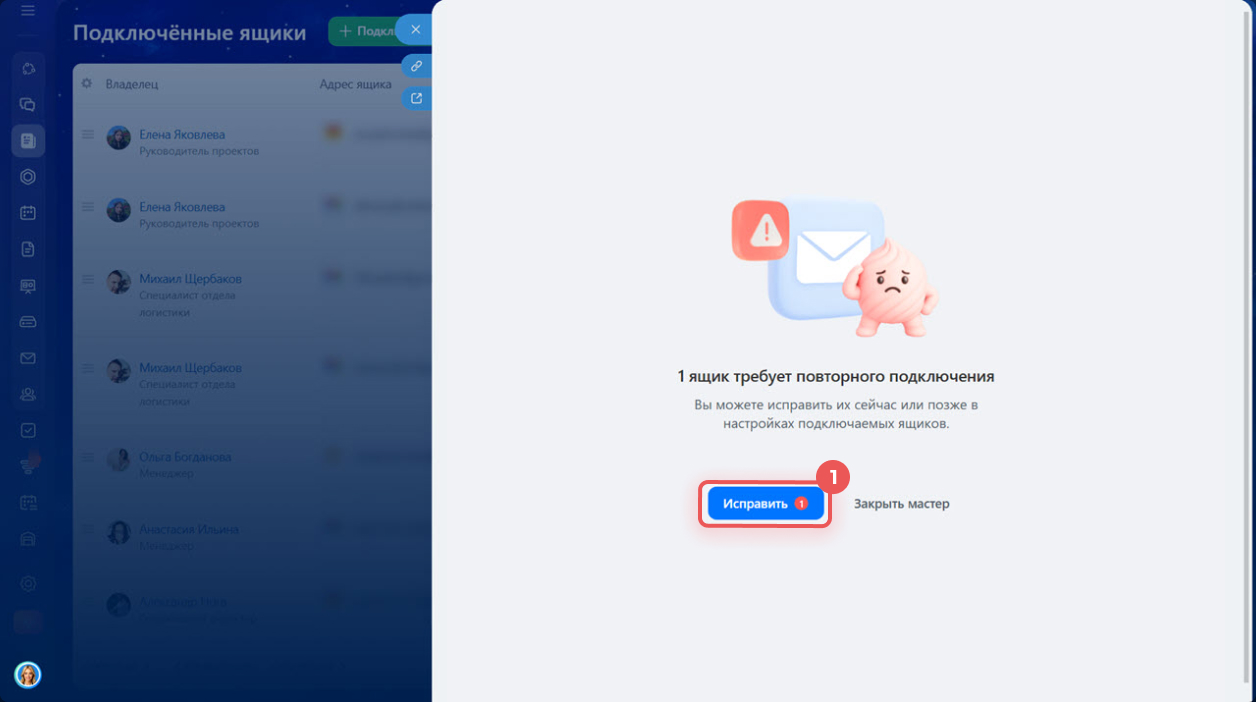
Task: Open the mail envelope sidebar icon
Action: 28,358
